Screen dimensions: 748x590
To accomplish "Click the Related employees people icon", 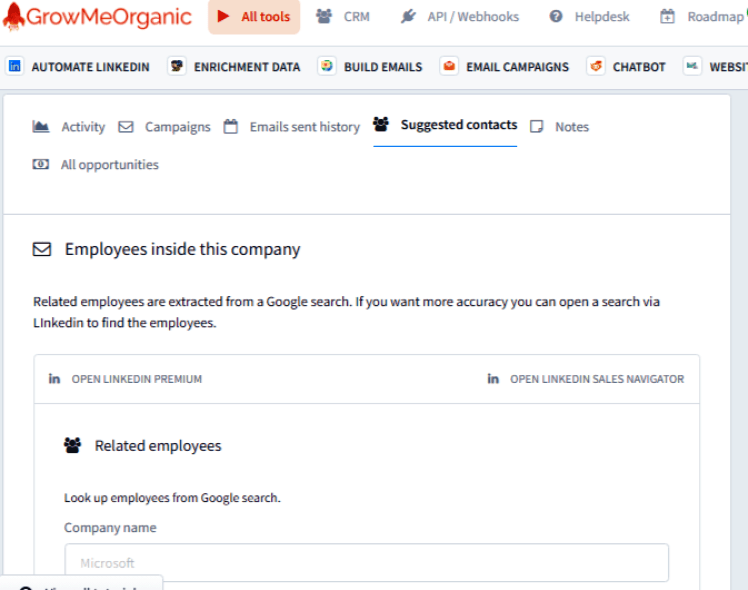I will 73,445.
